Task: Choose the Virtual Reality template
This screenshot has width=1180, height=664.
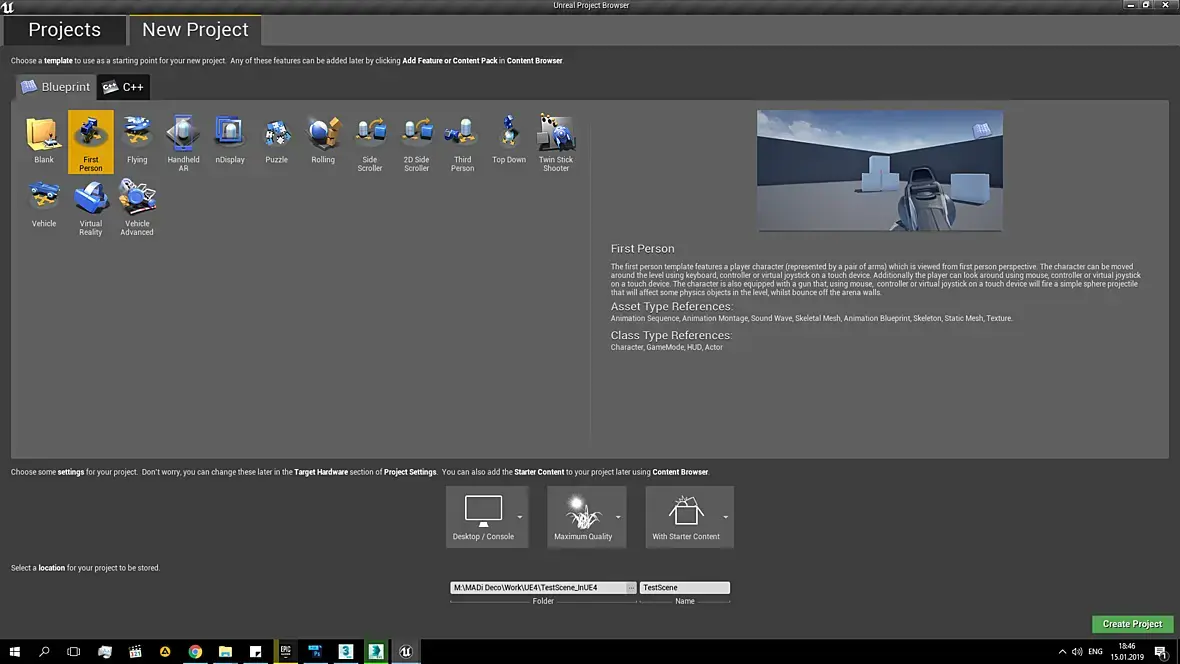Action: tap(90, 206)
